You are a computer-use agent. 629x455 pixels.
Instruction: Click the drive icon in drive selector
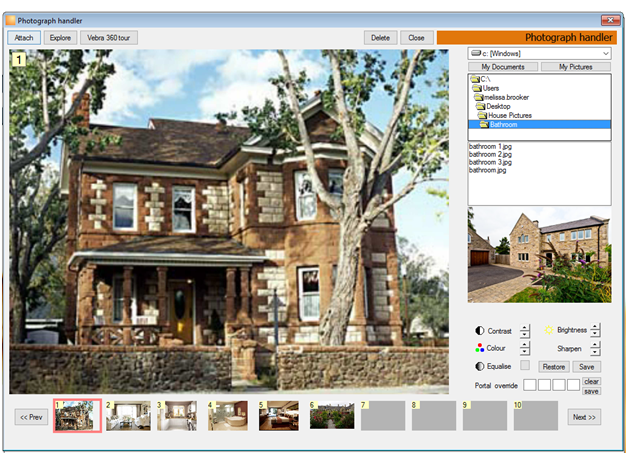point(476,53)
